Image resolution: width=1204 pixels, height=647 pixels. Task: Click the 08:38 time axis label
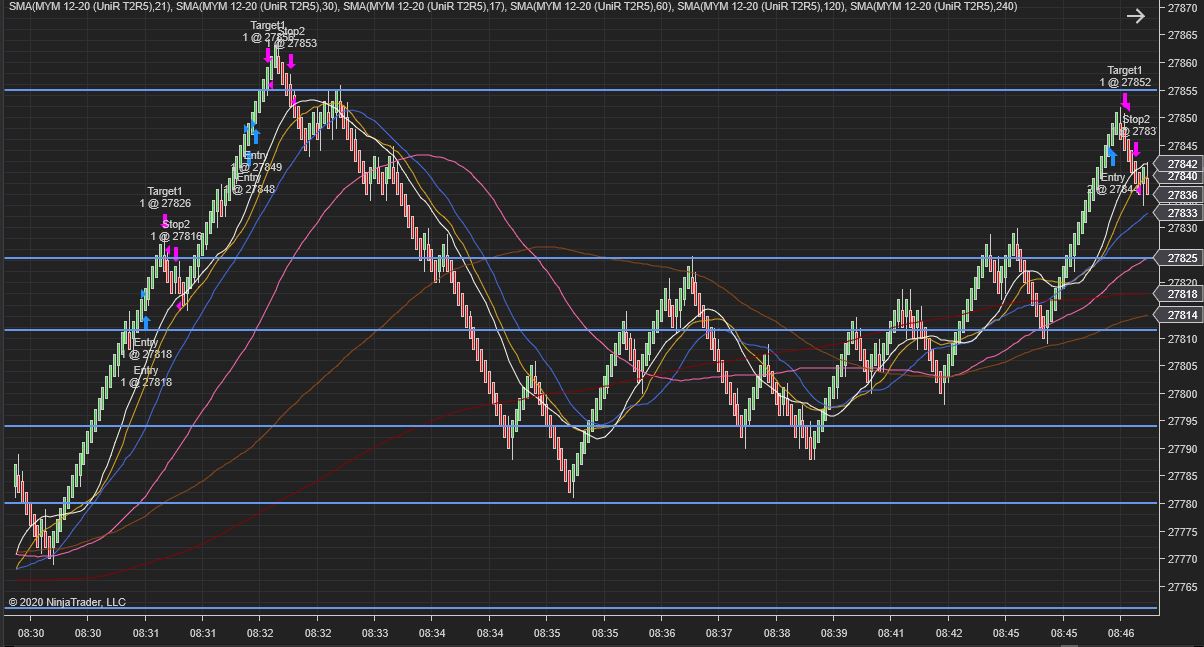coord(777,633)
